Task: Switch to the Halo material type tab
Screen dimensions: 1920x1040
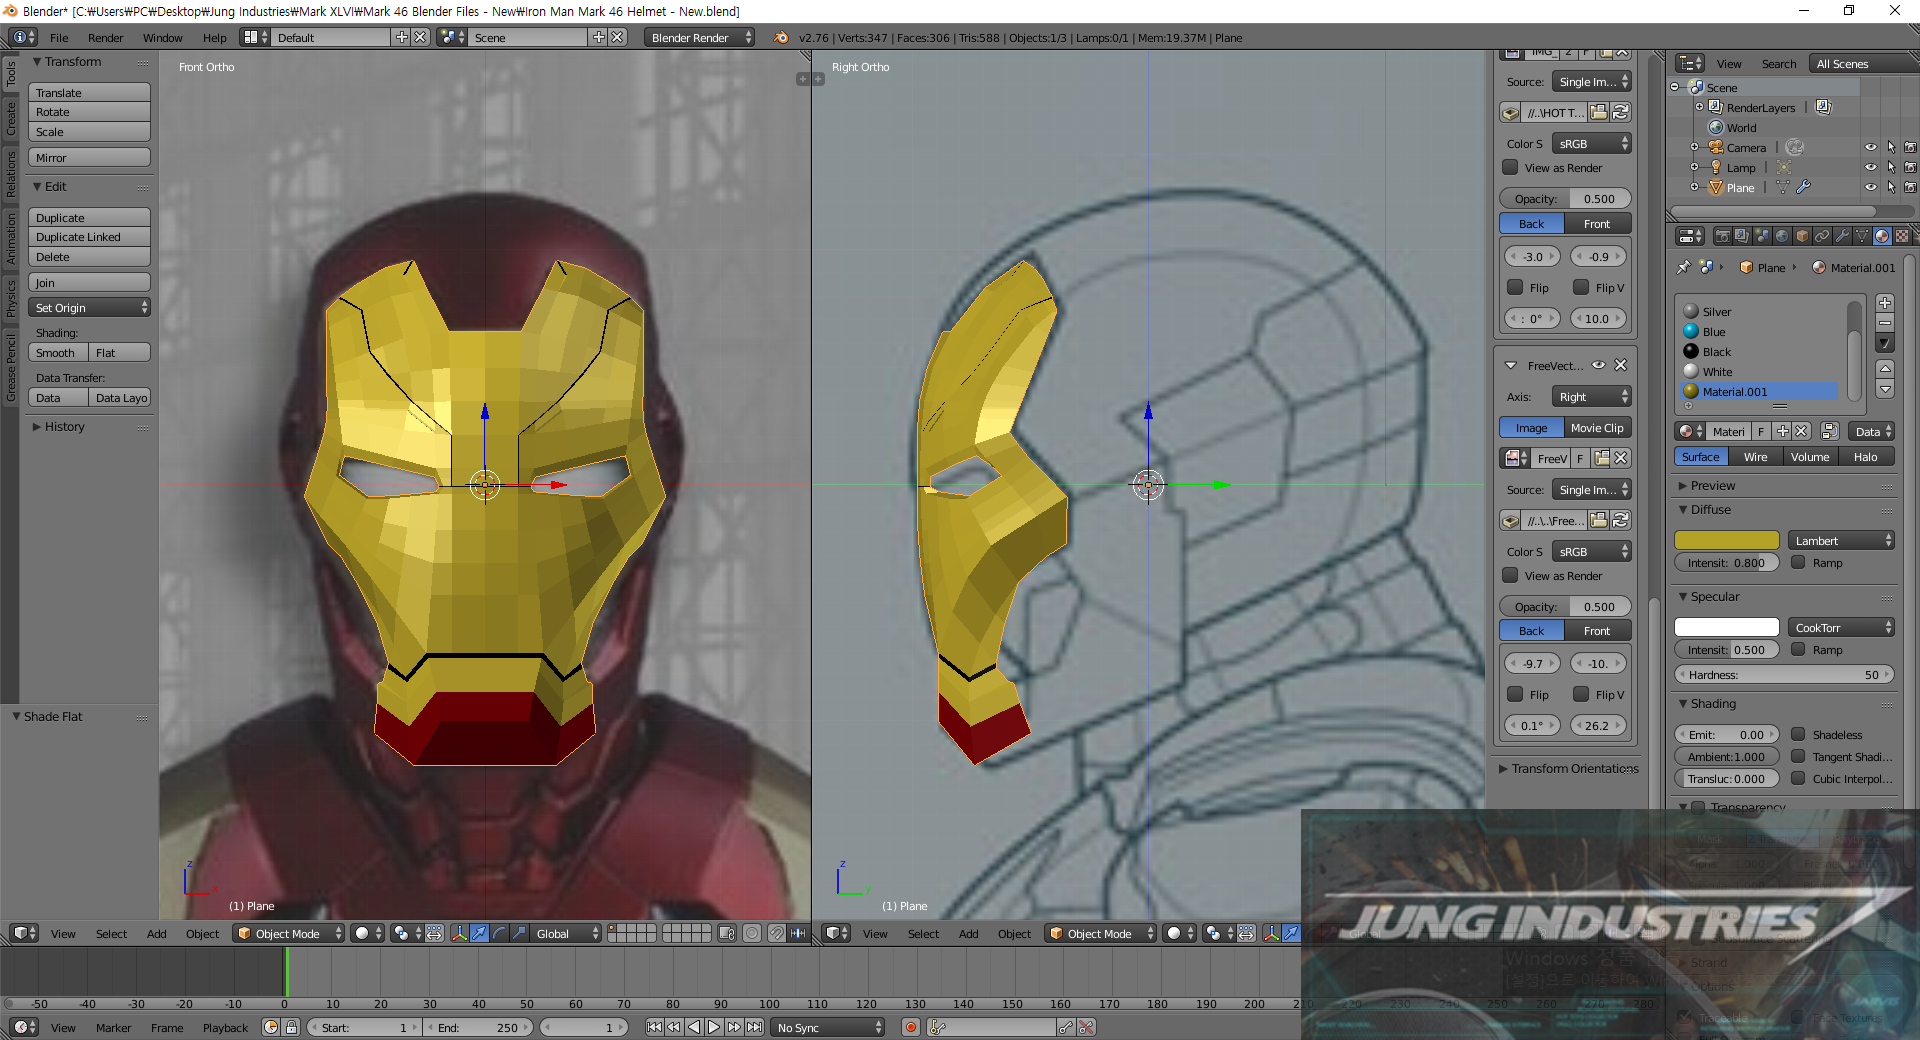Action: click(1865, 456)
